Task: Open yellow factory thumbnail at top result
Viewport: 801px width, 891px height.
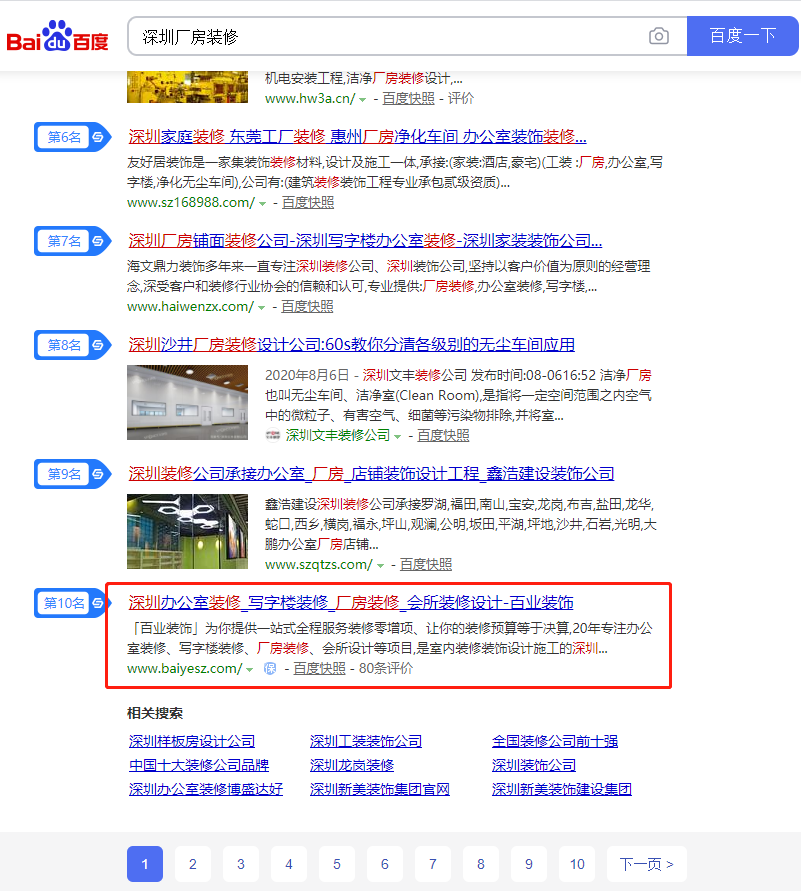Action: click(187, 87)
